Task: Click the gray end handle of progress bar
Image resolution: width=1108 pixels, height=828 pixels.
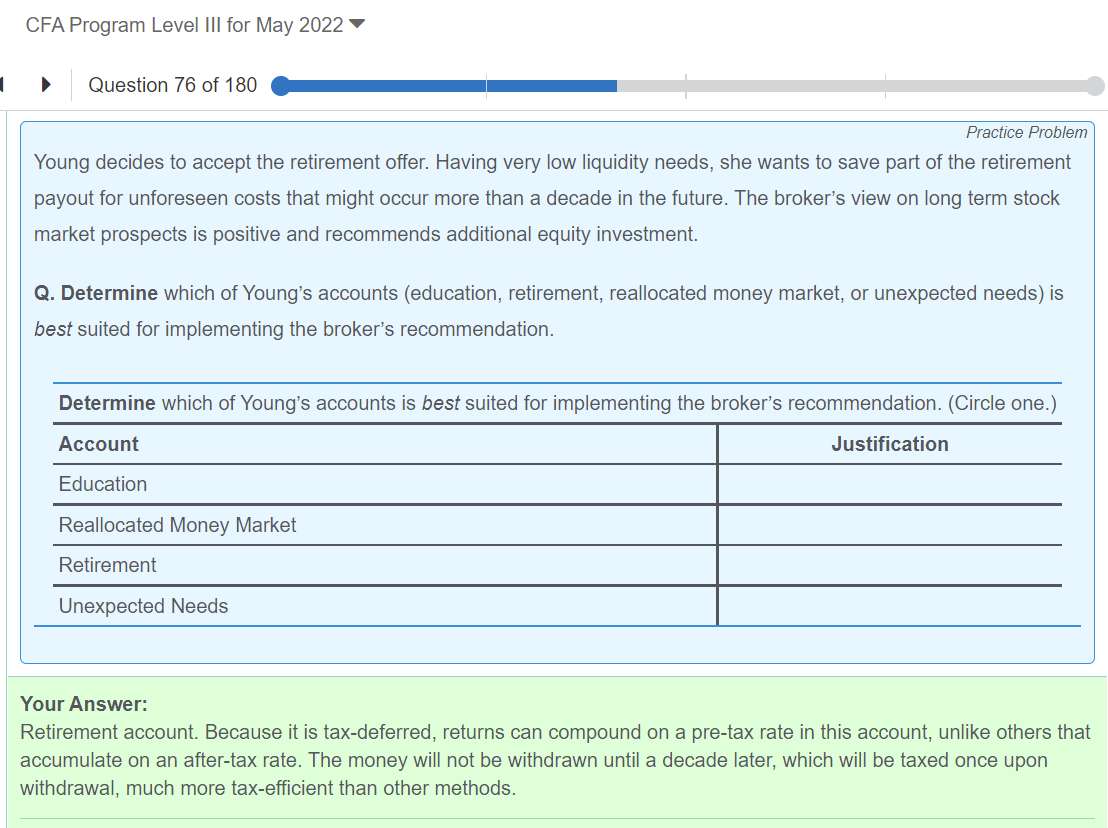Action: click(x=1095, y=86)
